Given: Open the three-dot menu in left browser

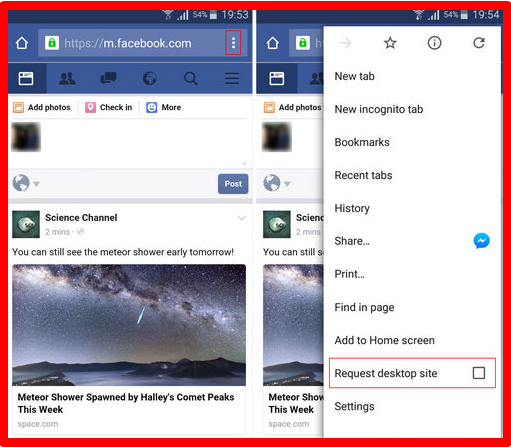Looking at the screenshot, I should 233,43.
